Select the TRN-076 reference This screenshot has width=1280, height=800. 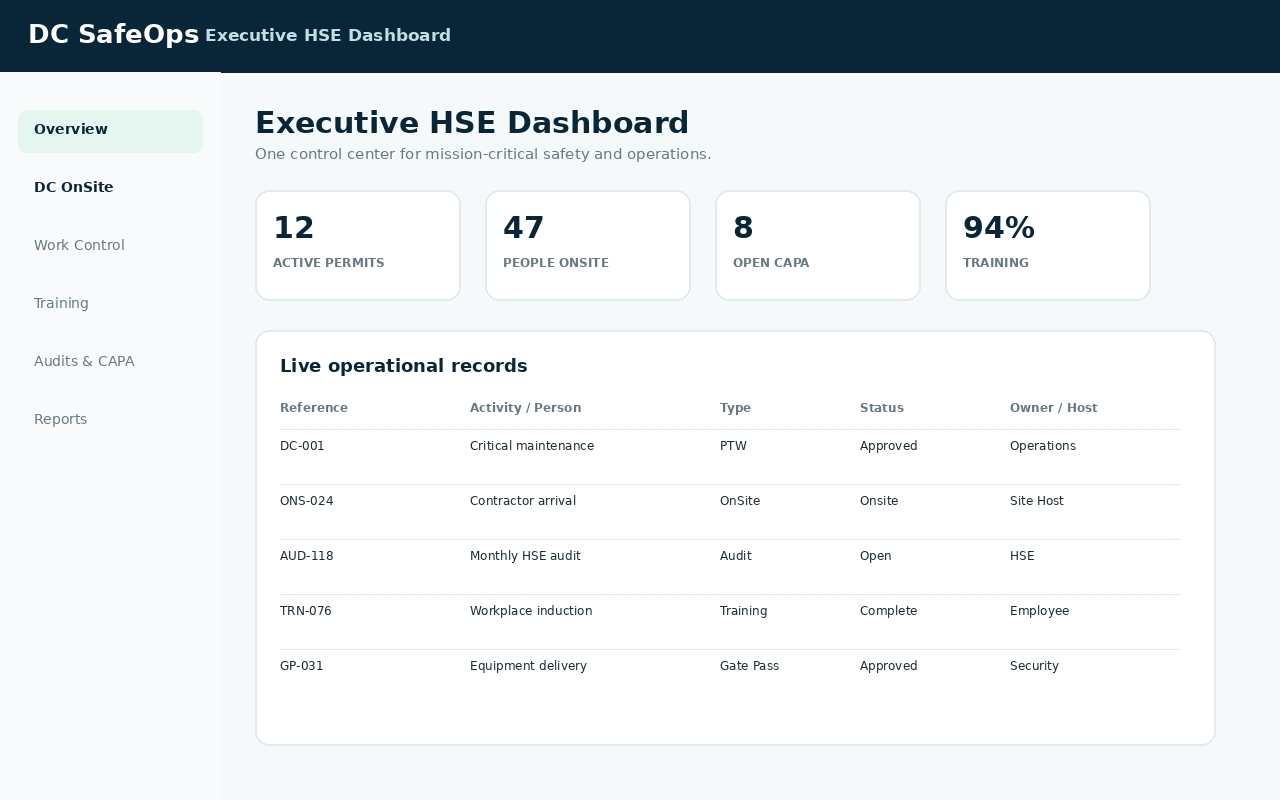click(306, 611)
